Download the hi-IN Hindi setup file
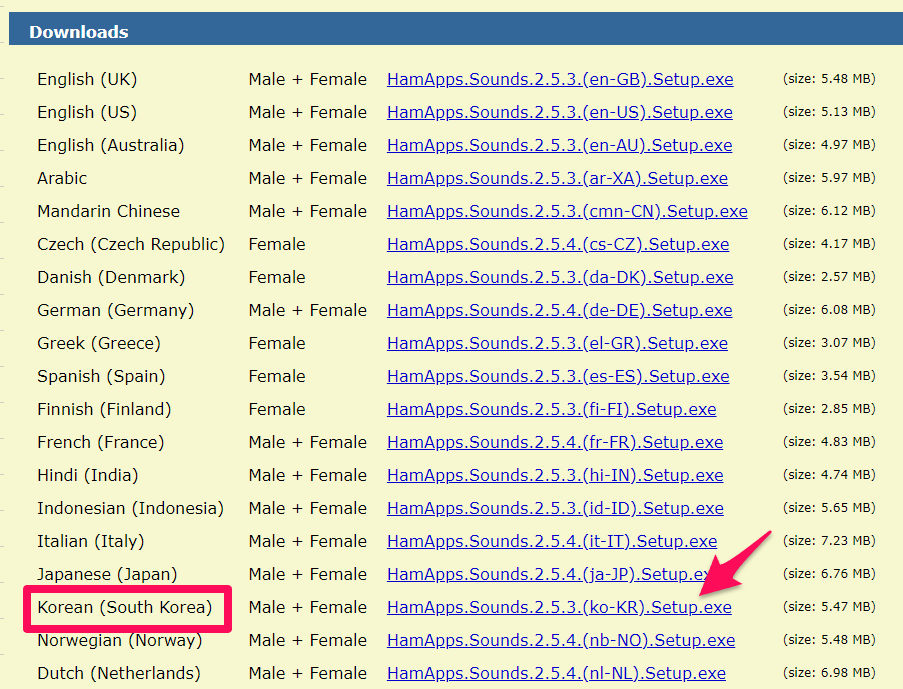The image size is (903, 689). coord(555,475)
